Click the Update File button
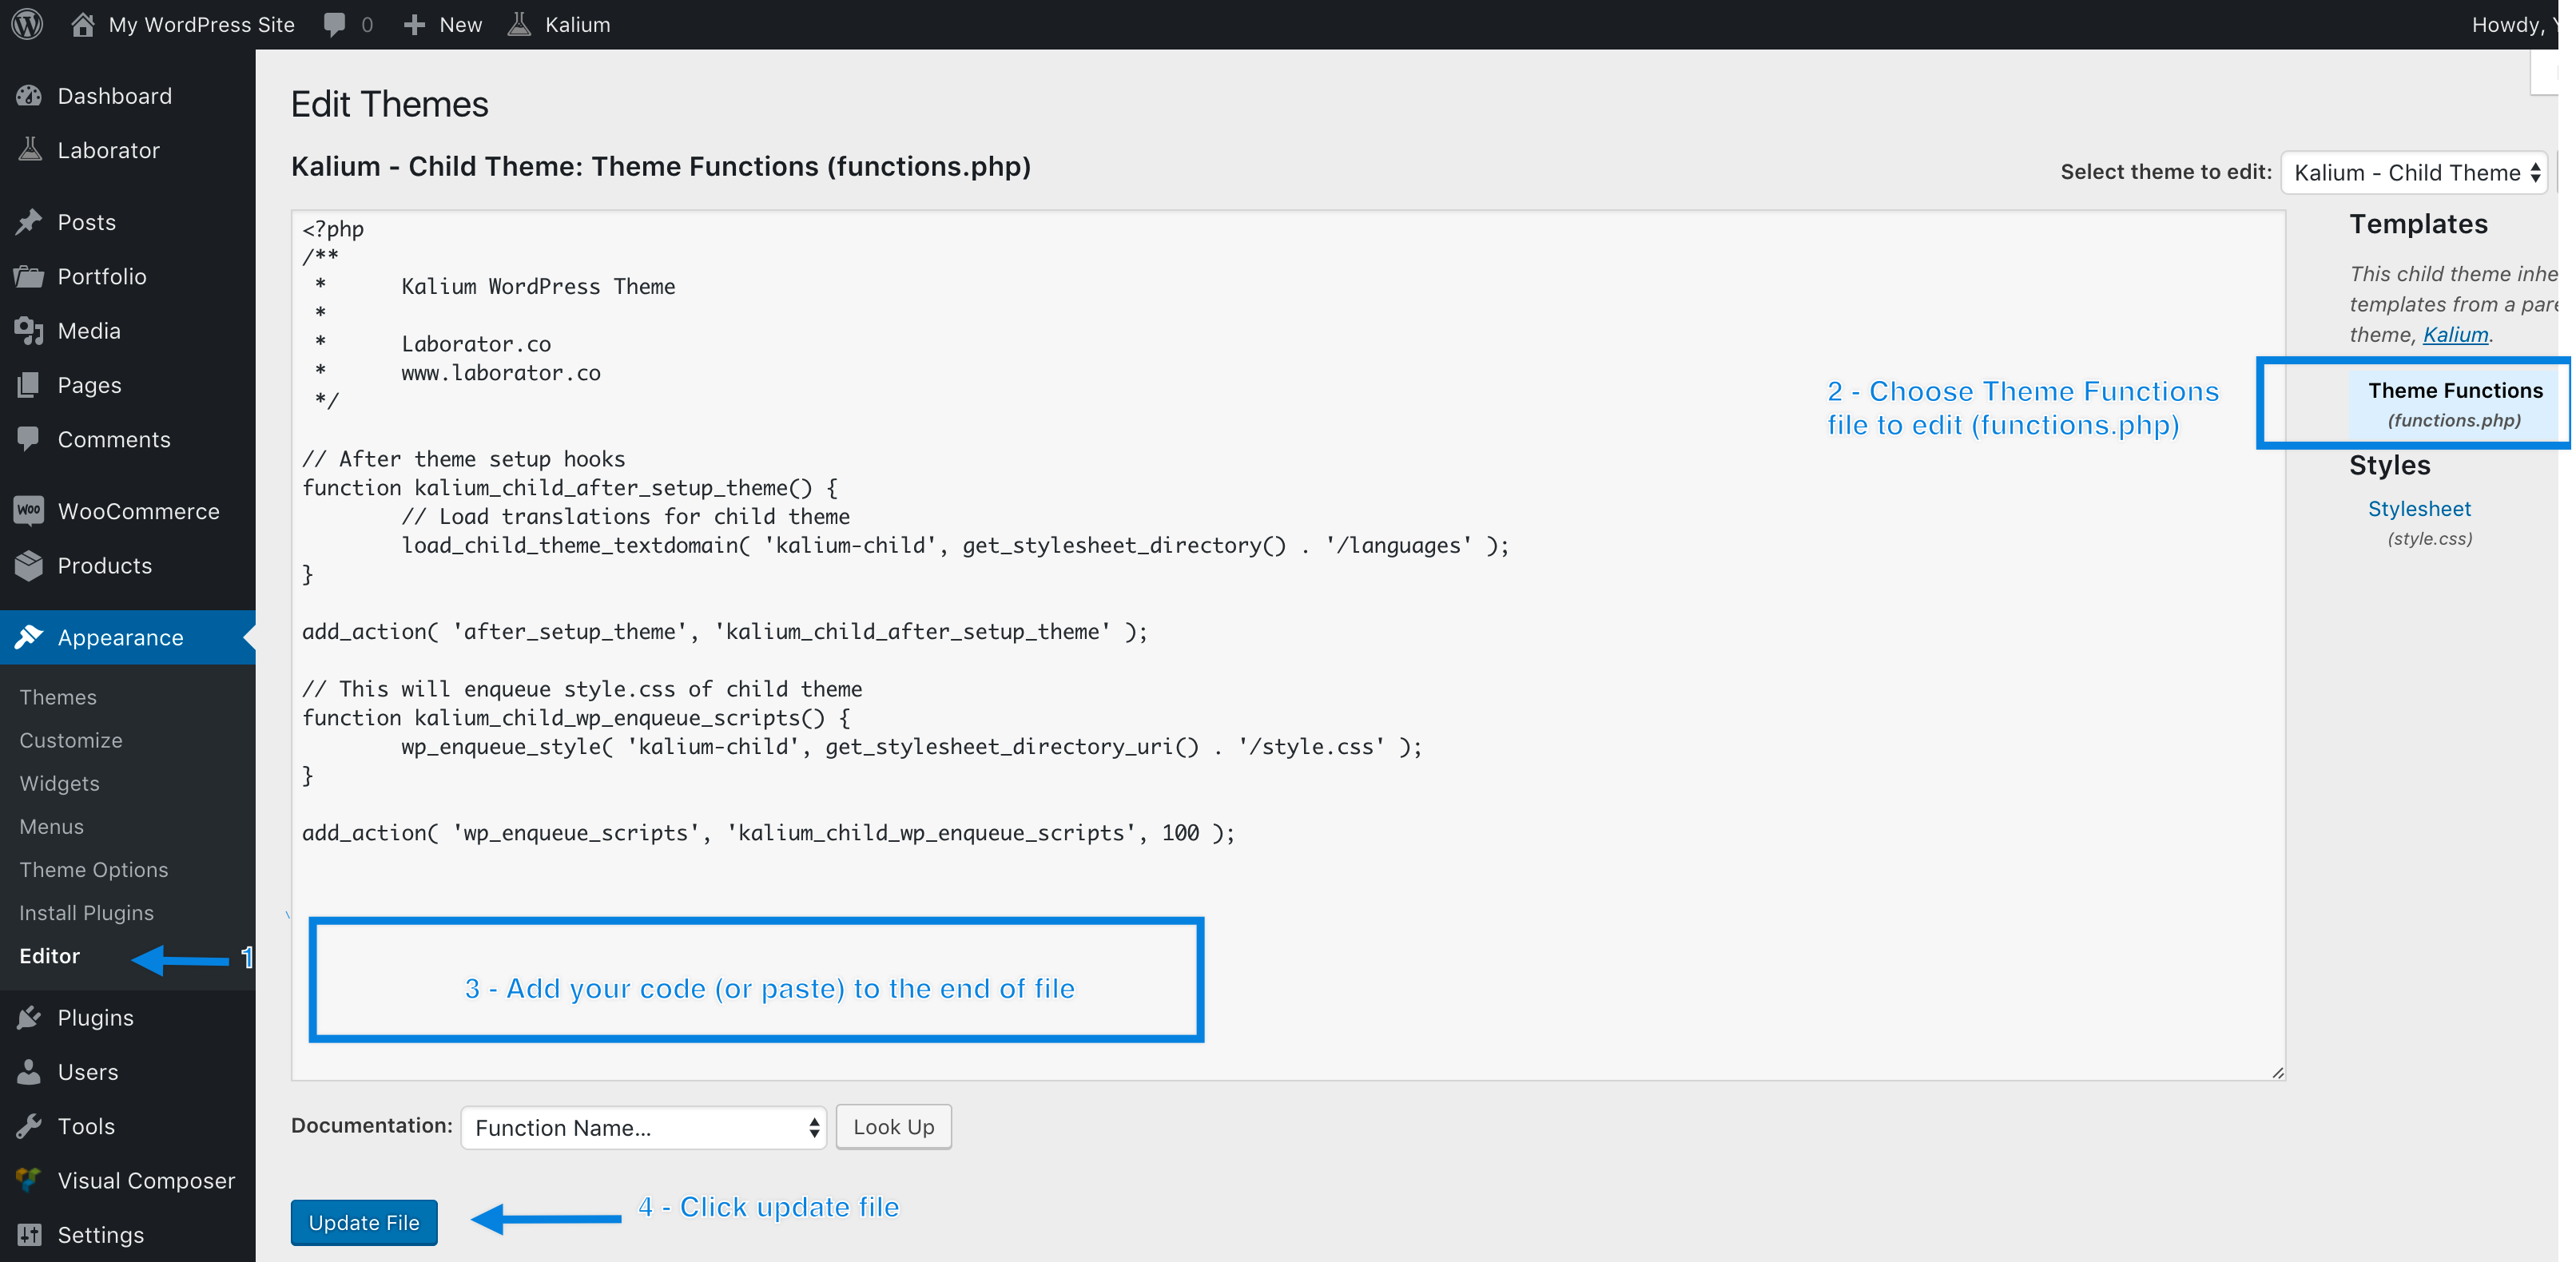Viewport: 2576px width, 1262px height. [363, 1222]
